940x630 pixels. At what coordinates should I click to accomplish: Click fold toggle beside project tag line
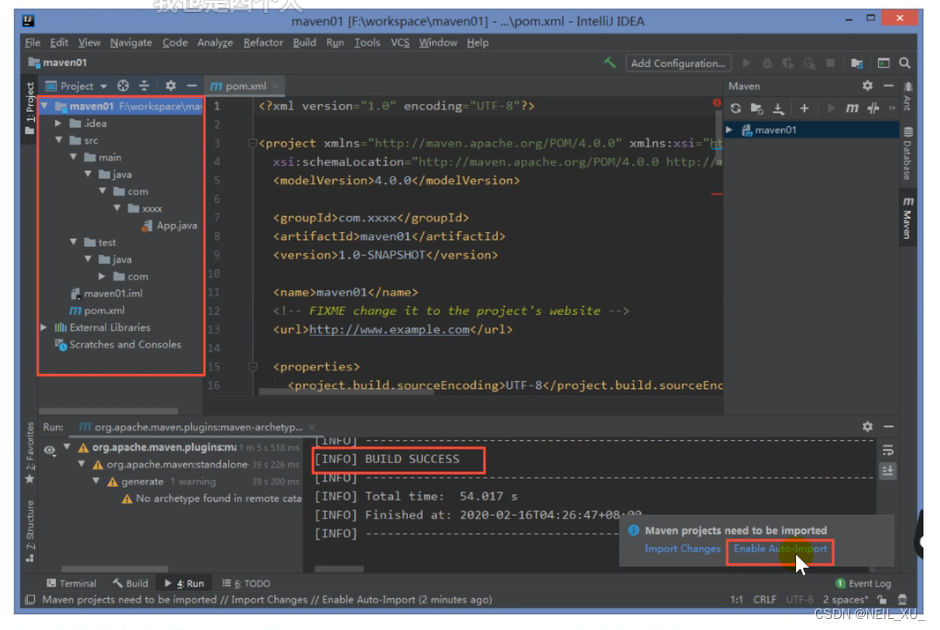252,143
